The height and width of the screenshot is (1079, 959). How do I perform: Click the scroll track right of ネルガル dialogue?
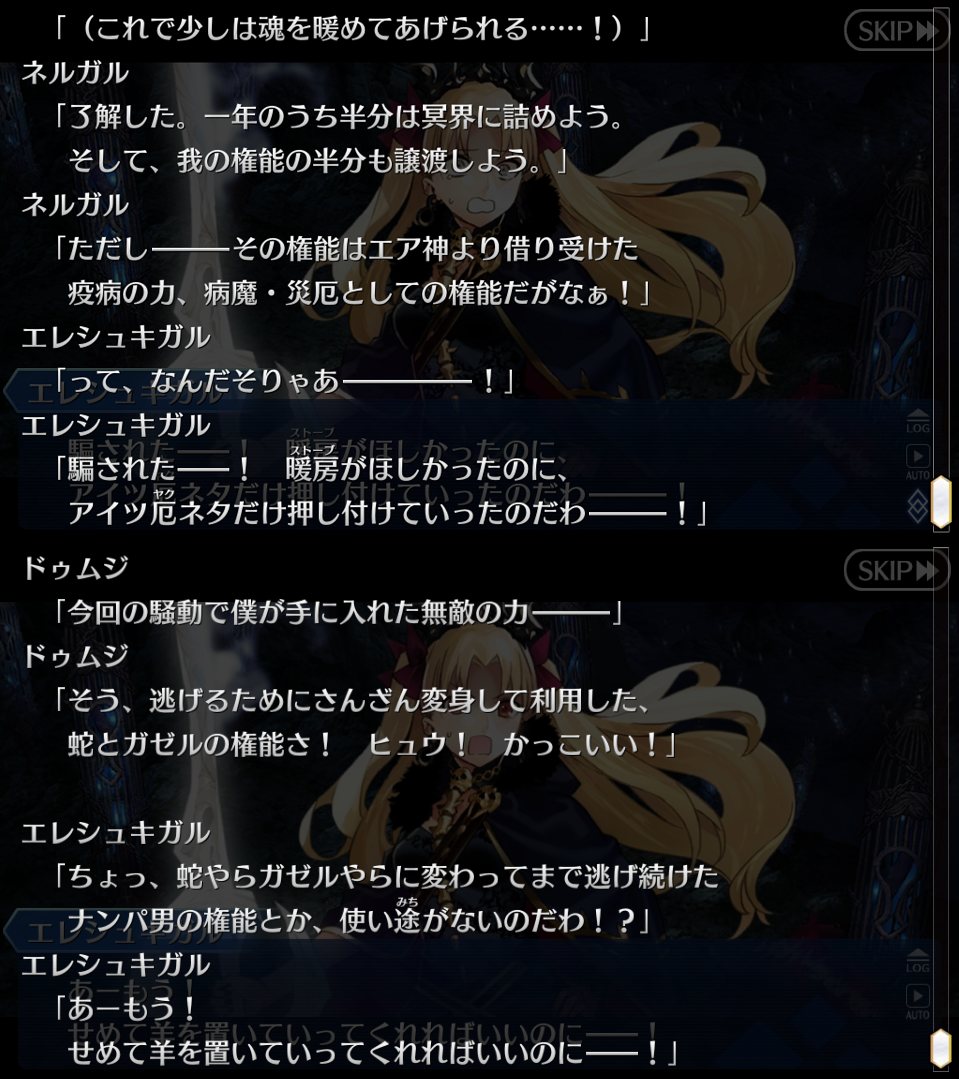coord(941,206)
